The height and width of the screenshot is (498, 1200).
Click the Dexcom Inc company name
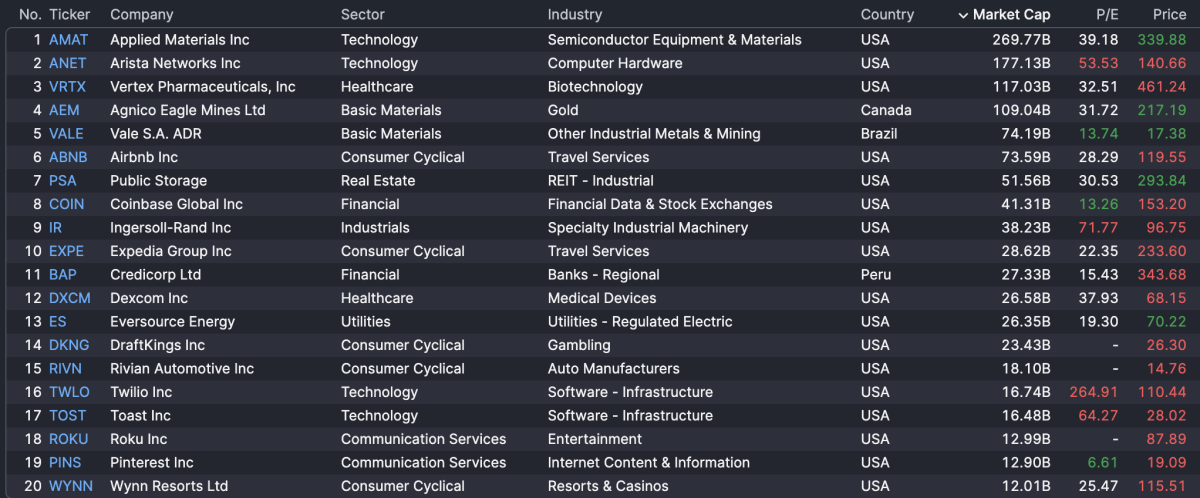tap(149, 298)
